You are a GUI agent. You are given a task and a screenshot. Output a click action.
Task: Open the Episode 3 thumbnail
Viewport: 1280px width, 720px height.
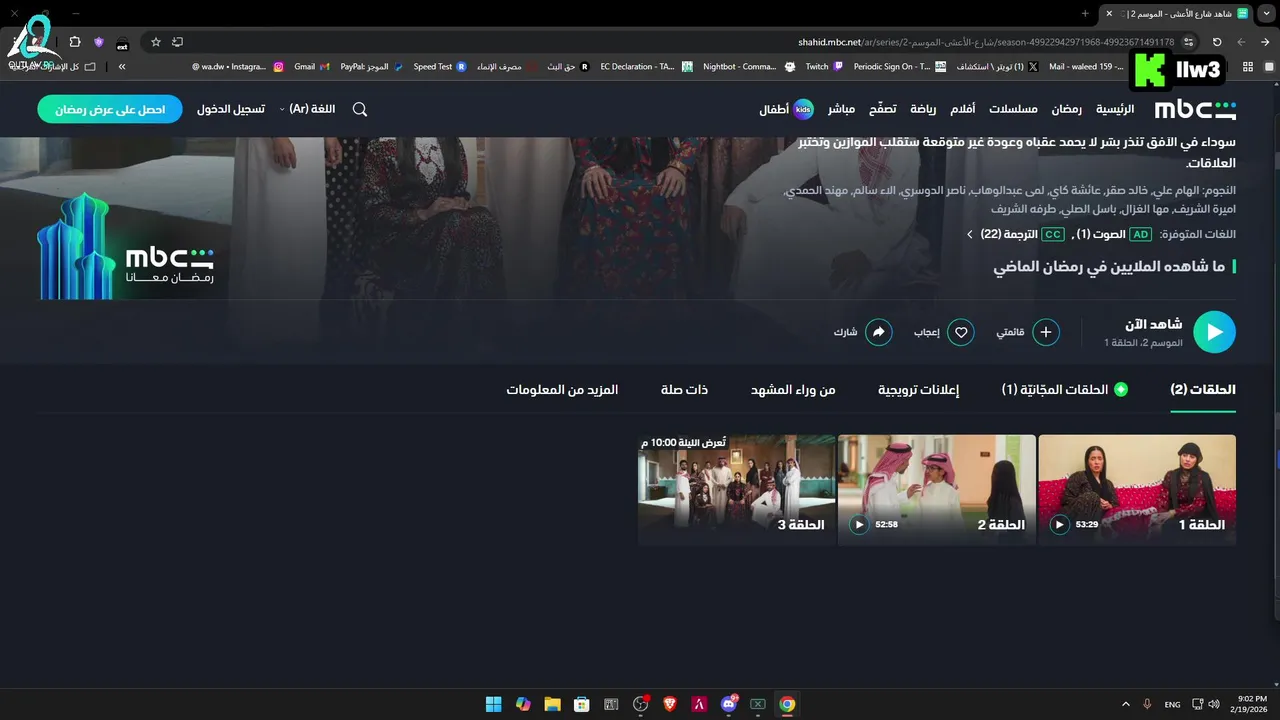pos(737,489)
